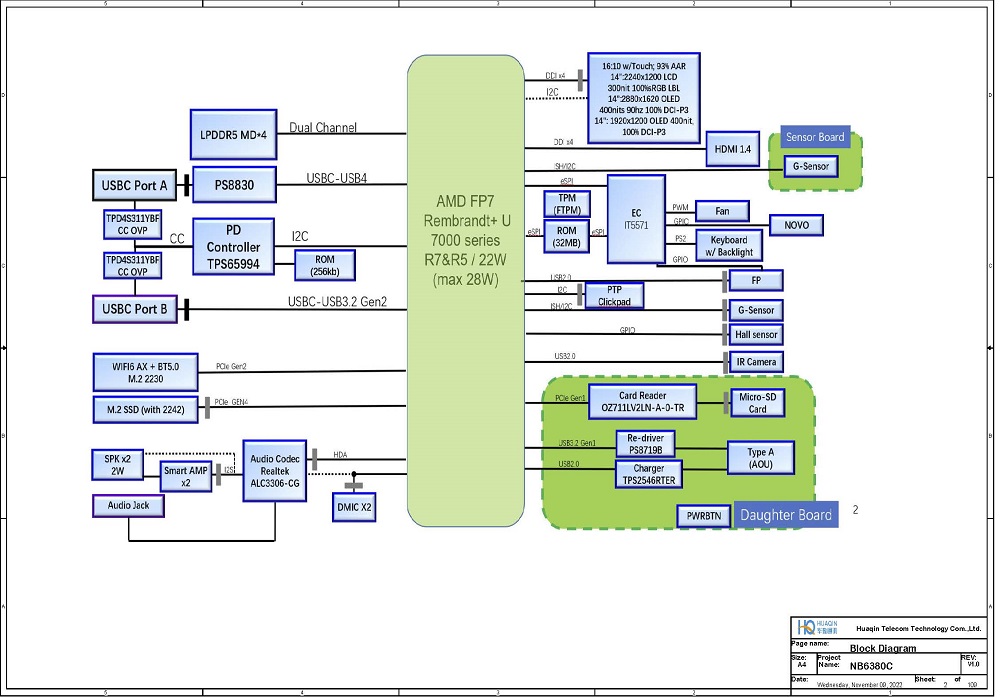Click the USBC Port B block
Image resolution: width=1000 pixels, height=697 pixels.
pos(135,309)
